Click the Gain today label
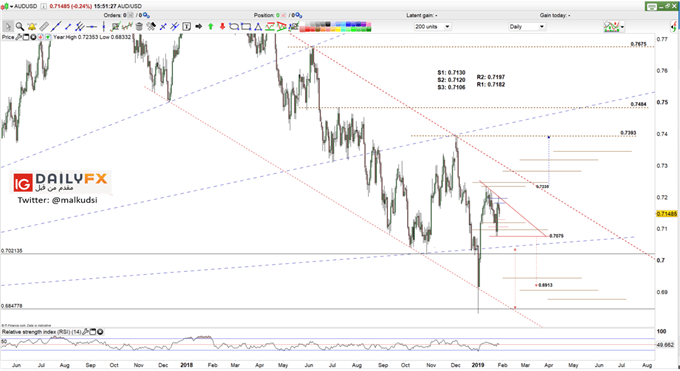This screenshot has height=371, width=680. (555, 15)
